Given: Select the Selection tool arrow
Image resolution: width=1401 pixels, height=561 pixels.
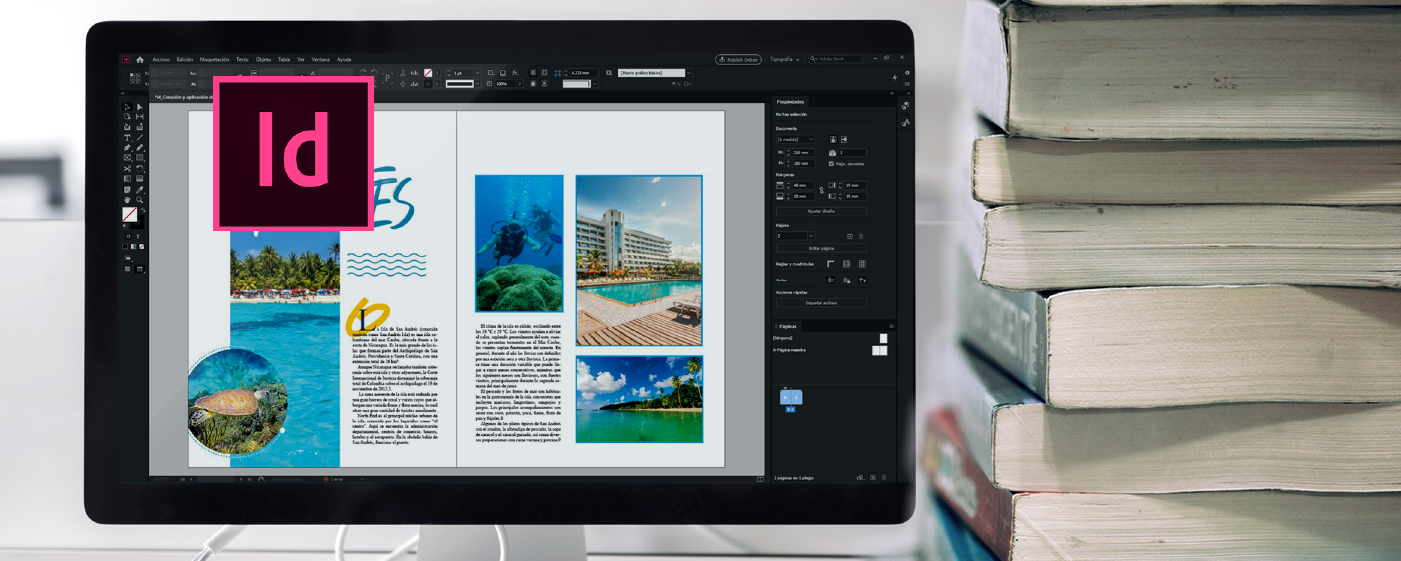Looking at the screenshot, I should click(127, 107).
